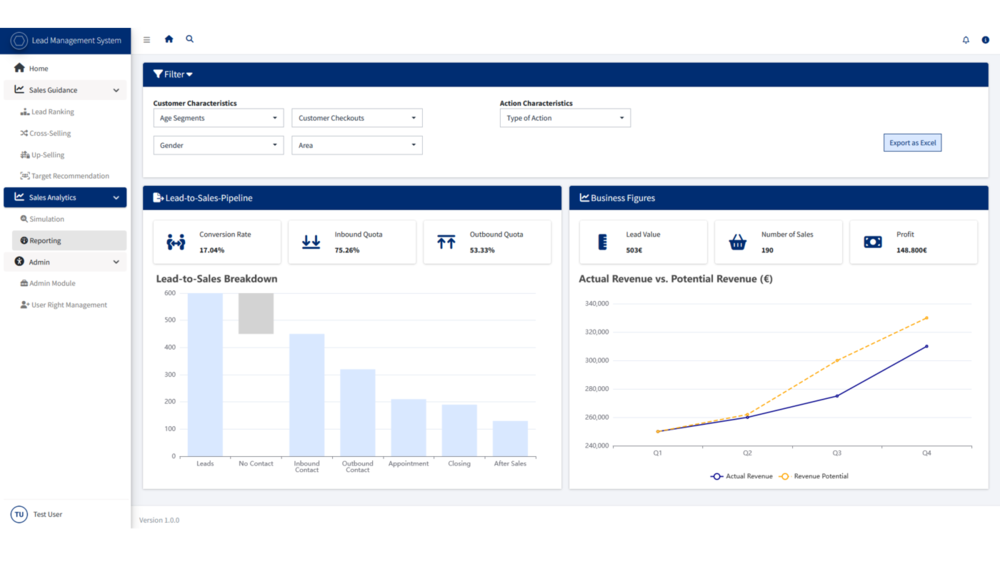Click the home icon in top bar

coord(169,39)
